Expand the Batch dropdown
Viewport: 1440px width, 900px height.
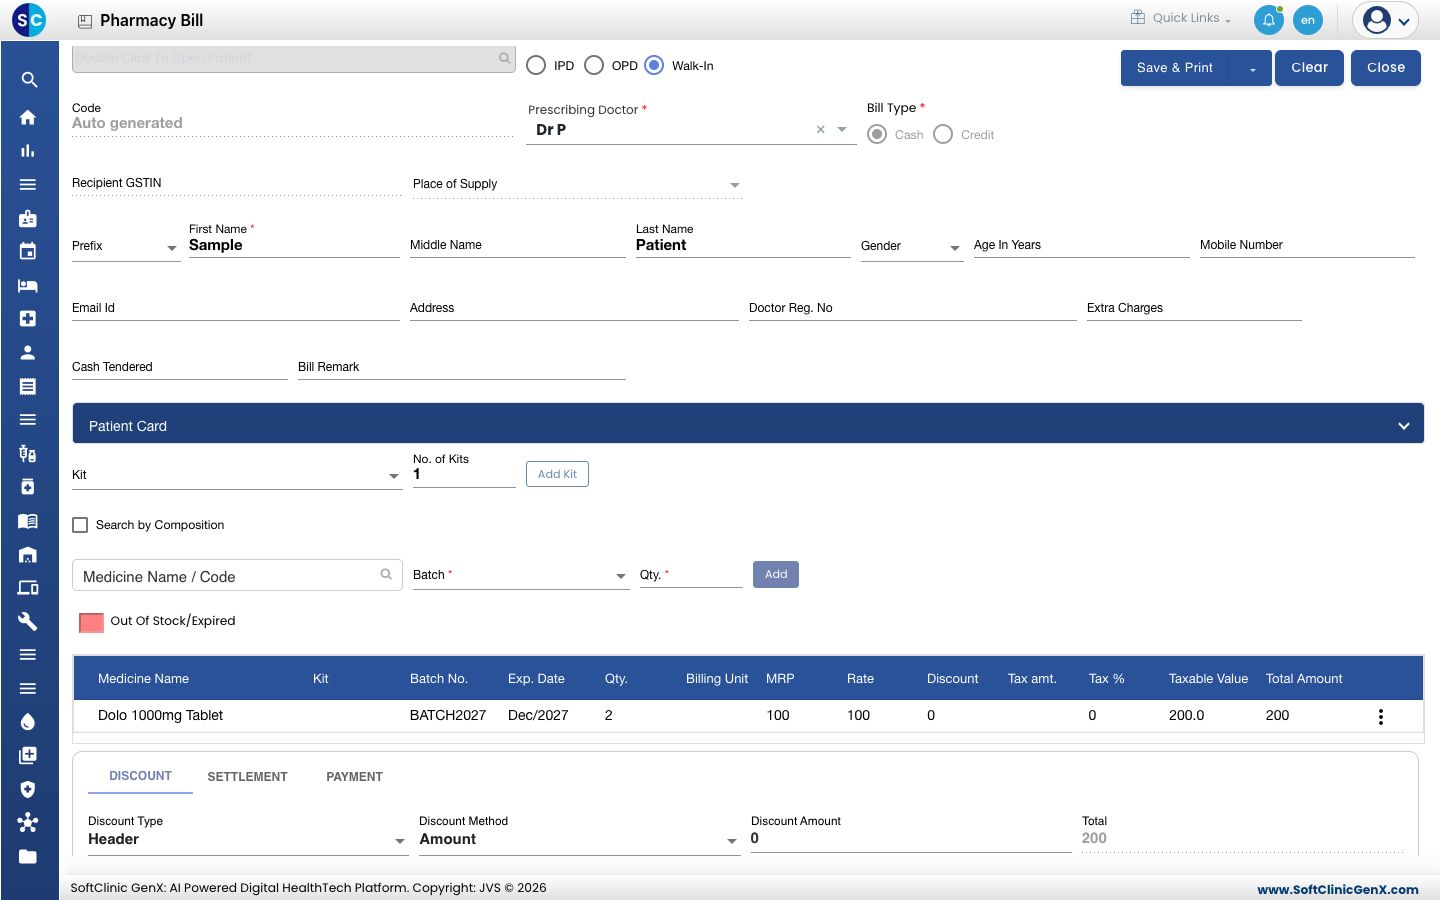click(521, 575)
